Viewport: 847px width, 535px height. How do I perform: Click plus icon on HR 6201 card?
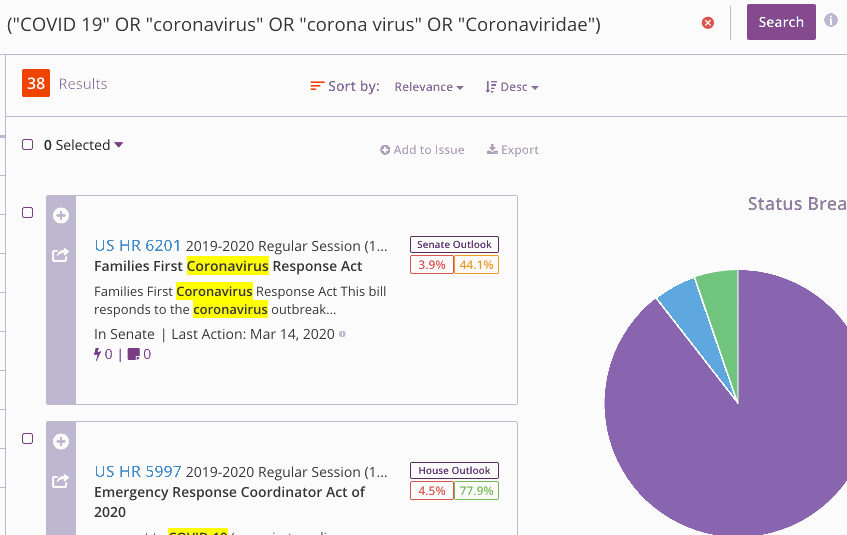[x=61, y=216]
